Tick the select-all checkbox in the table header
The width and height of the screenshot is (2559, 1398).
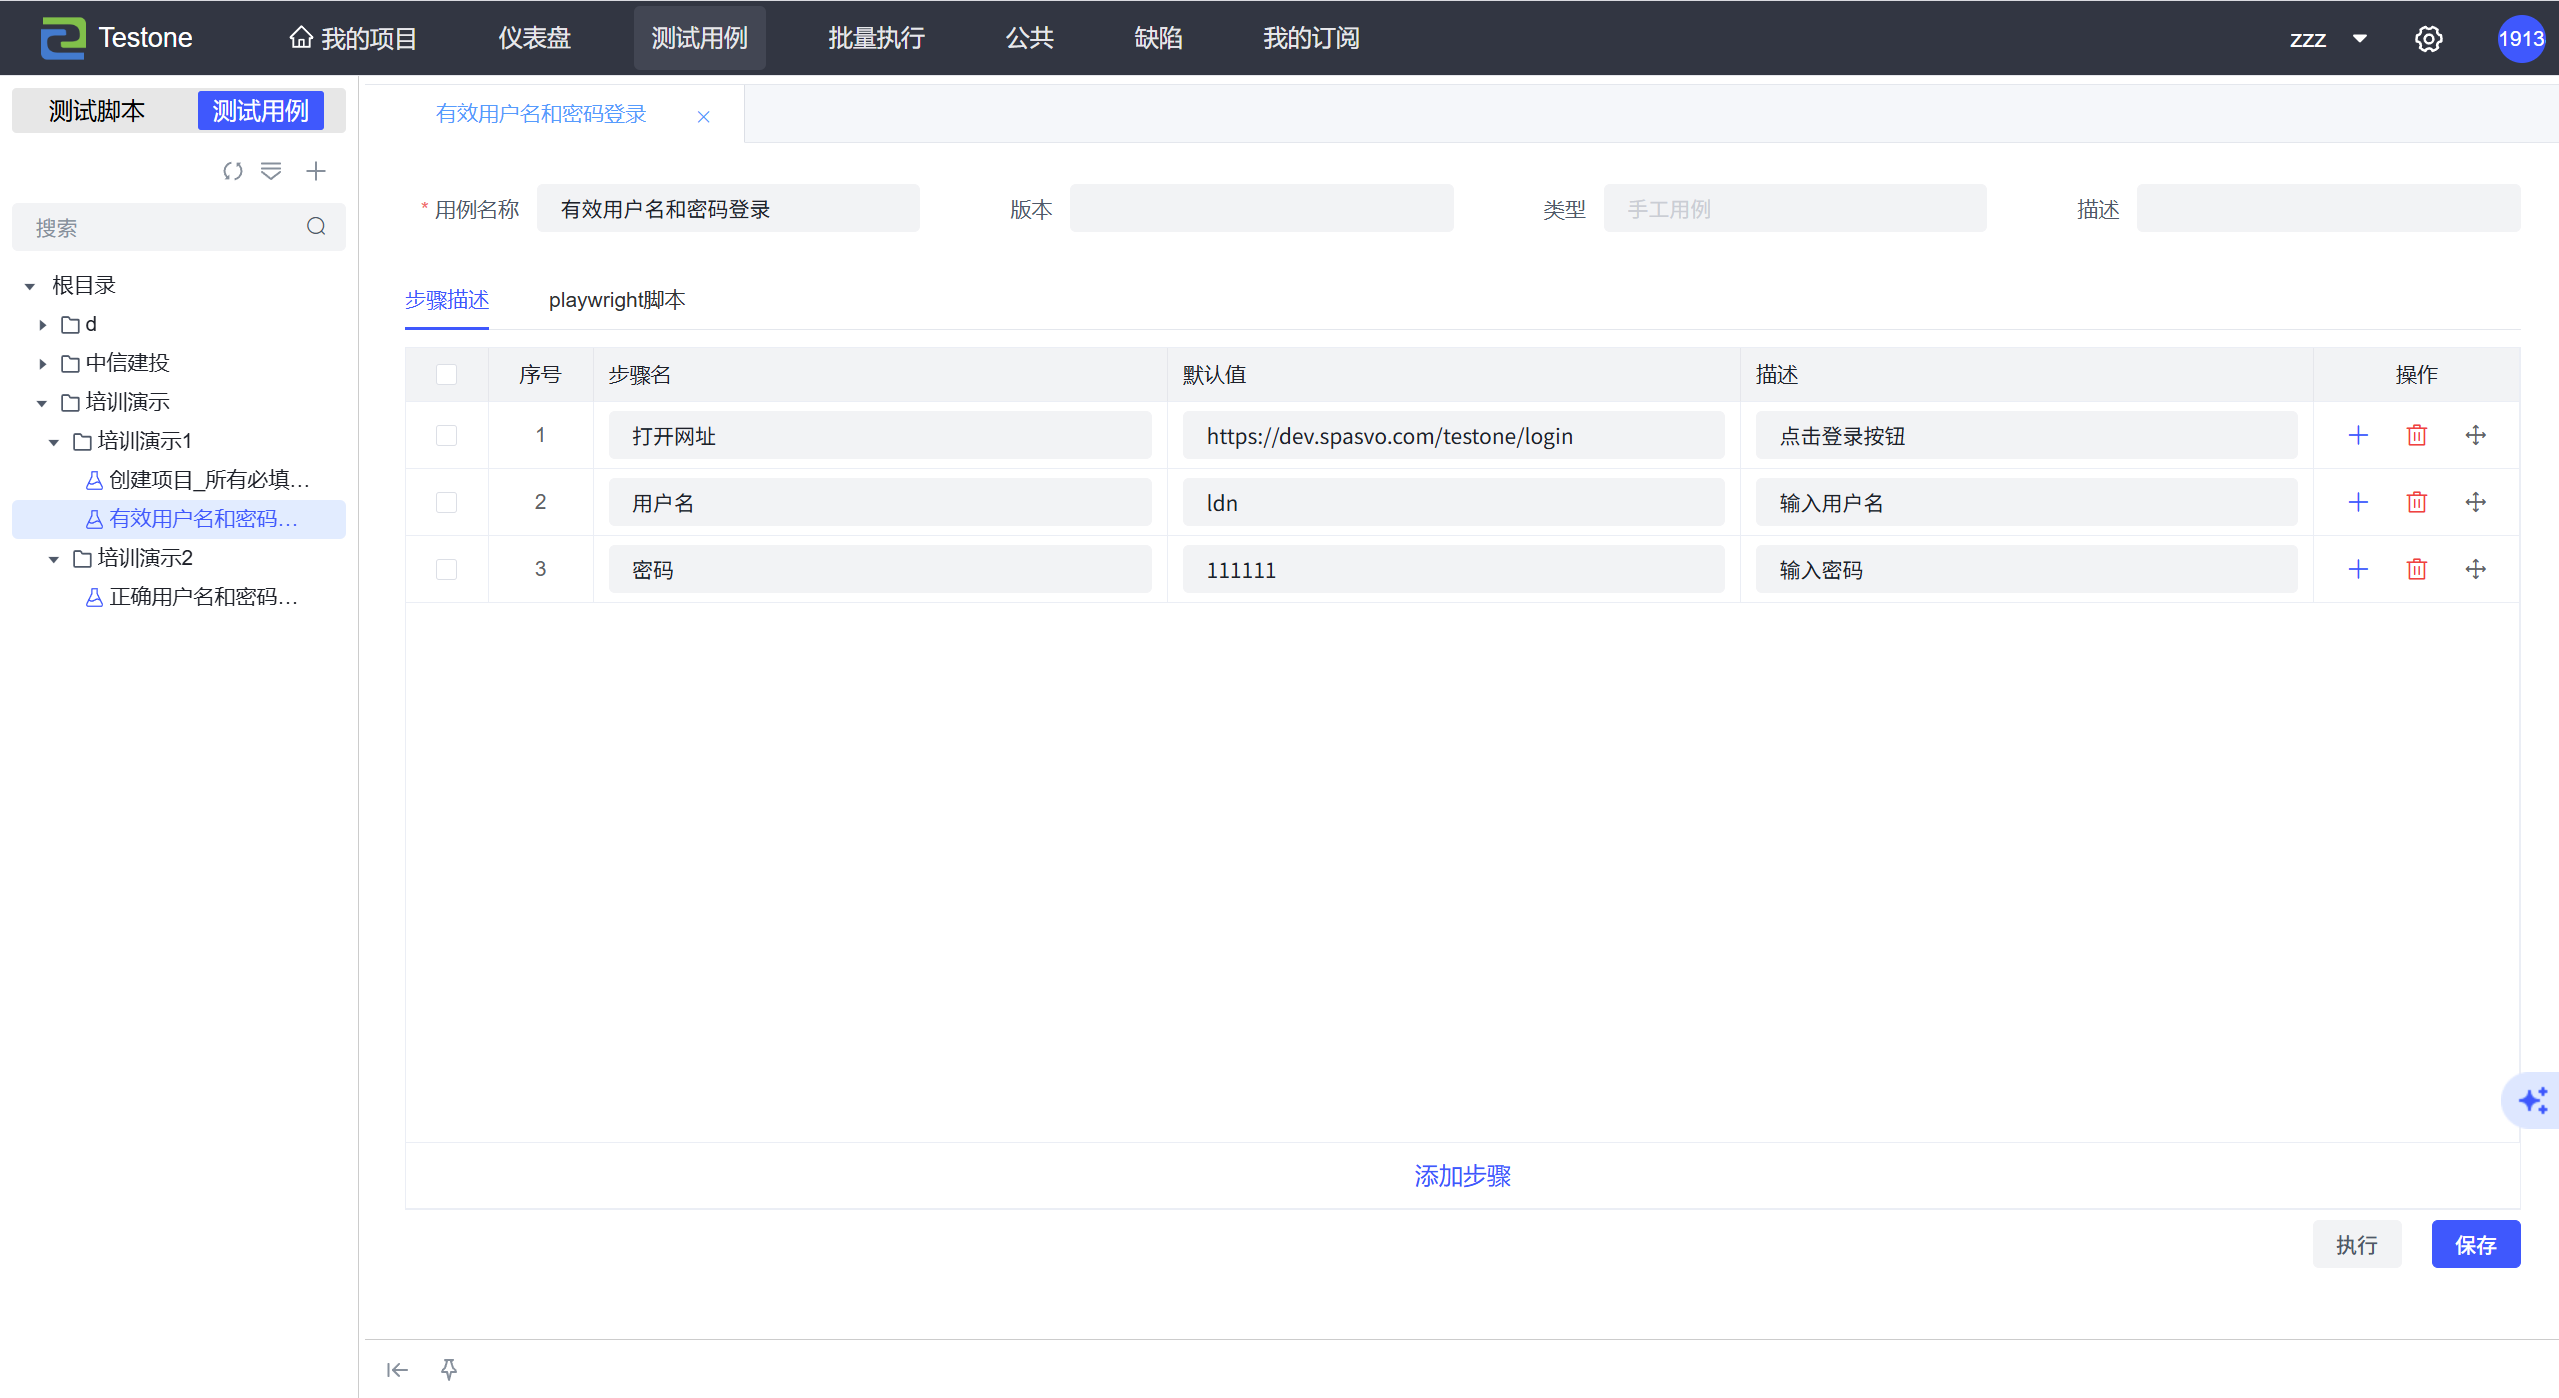[x=447, y=374]
